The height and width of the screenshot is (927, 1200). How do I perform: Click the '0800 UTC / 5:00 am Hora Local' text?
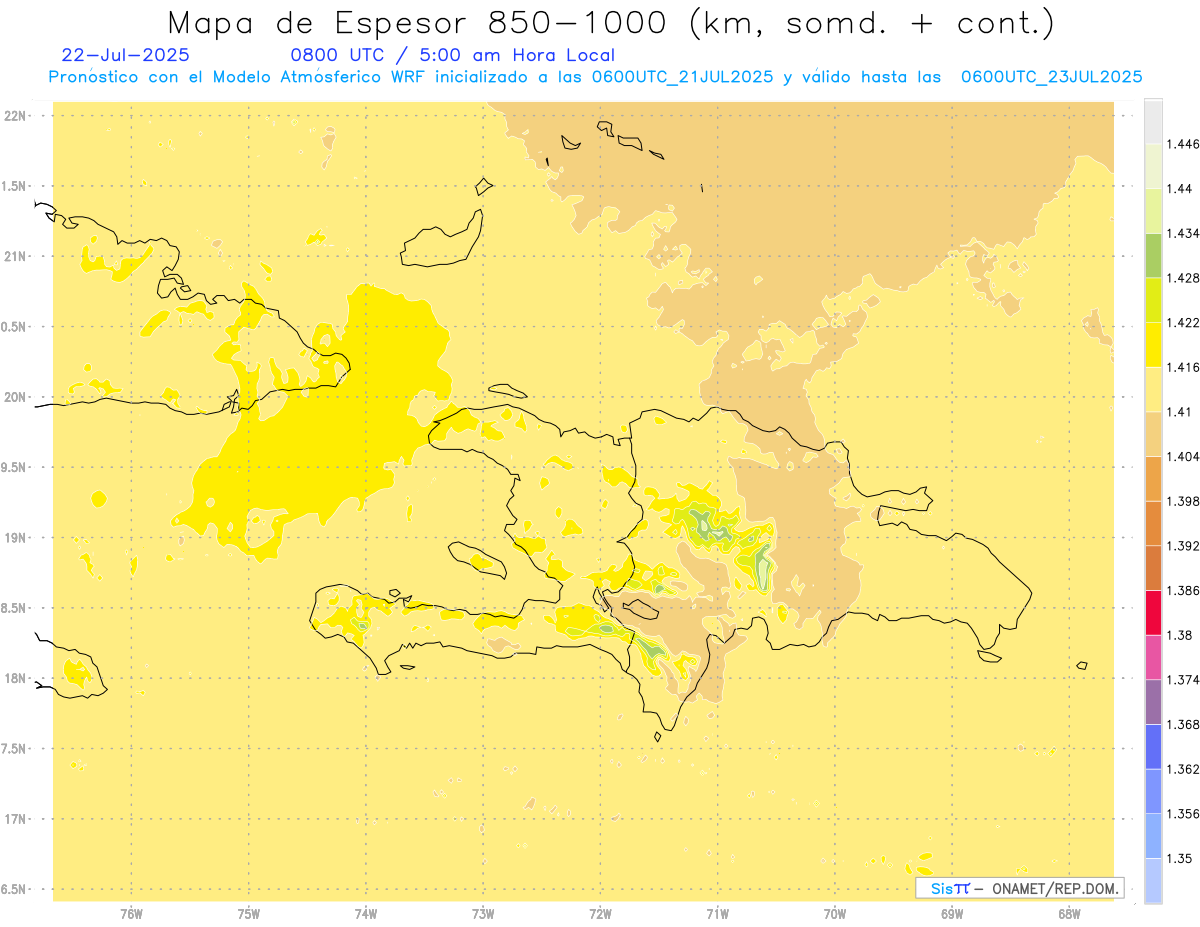[x=453, y=56]
